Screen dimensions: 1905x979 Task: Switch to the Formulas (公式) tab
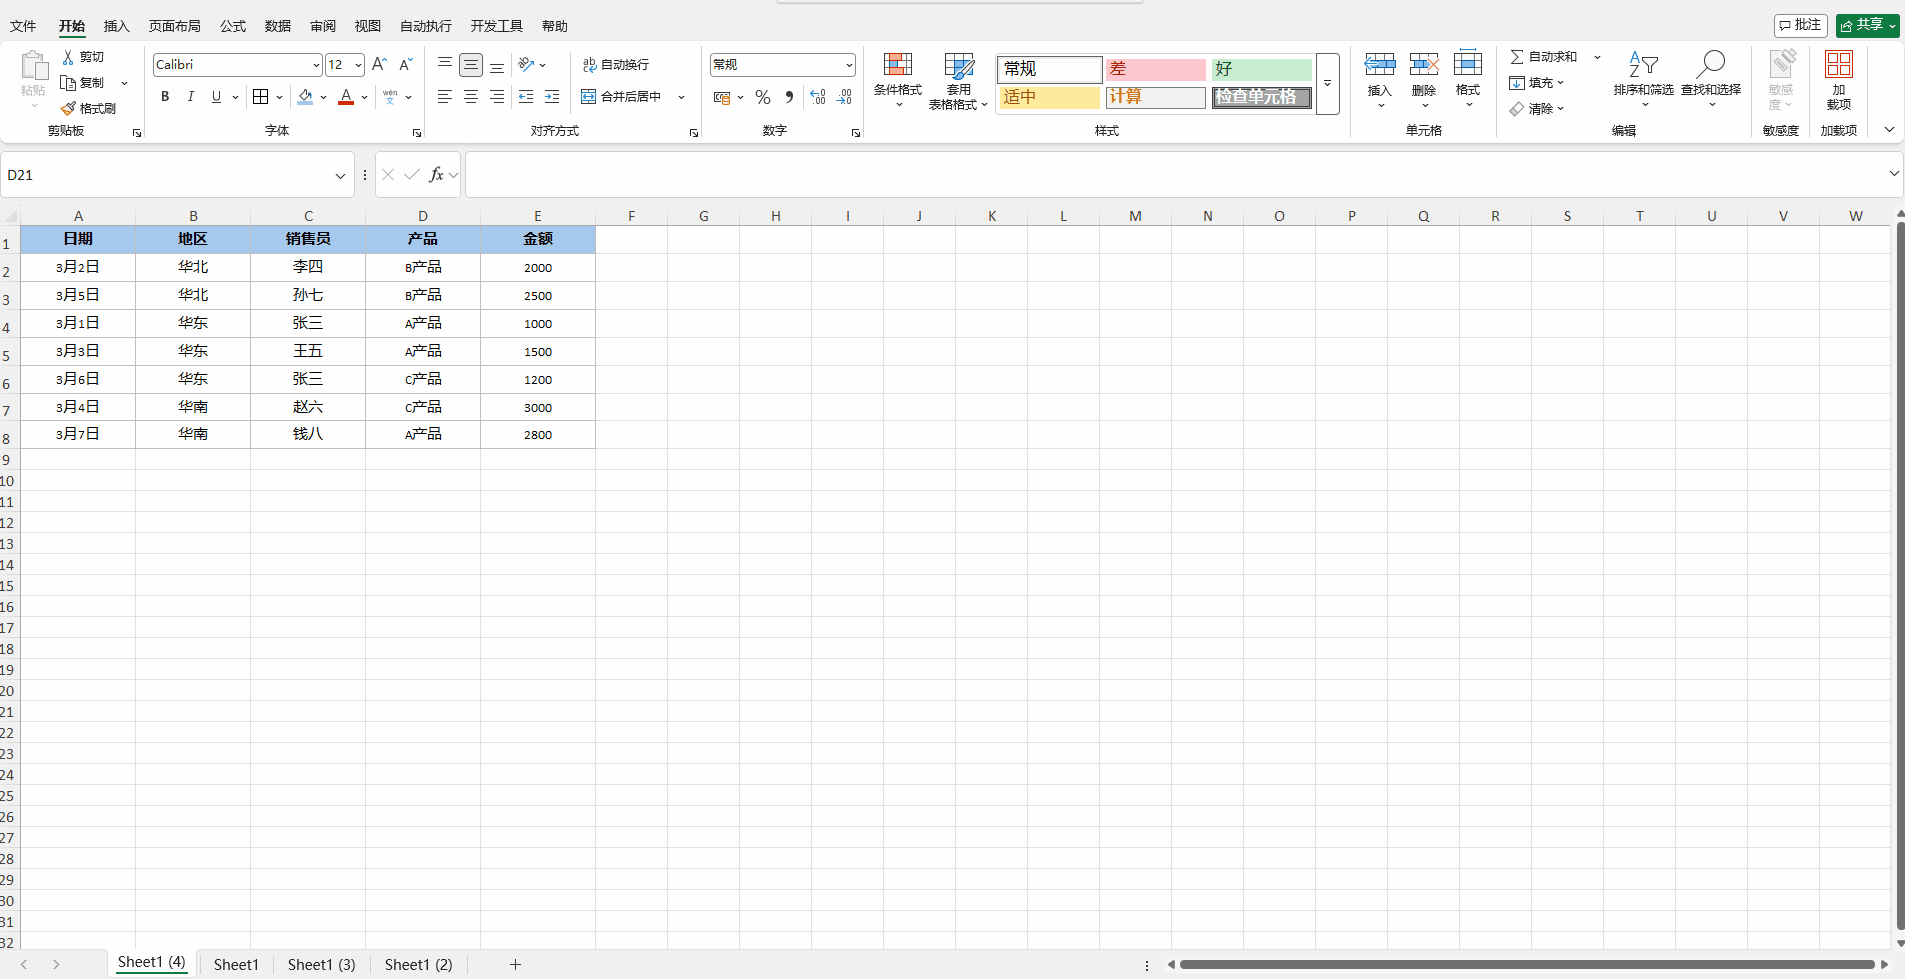click(233, 26)
